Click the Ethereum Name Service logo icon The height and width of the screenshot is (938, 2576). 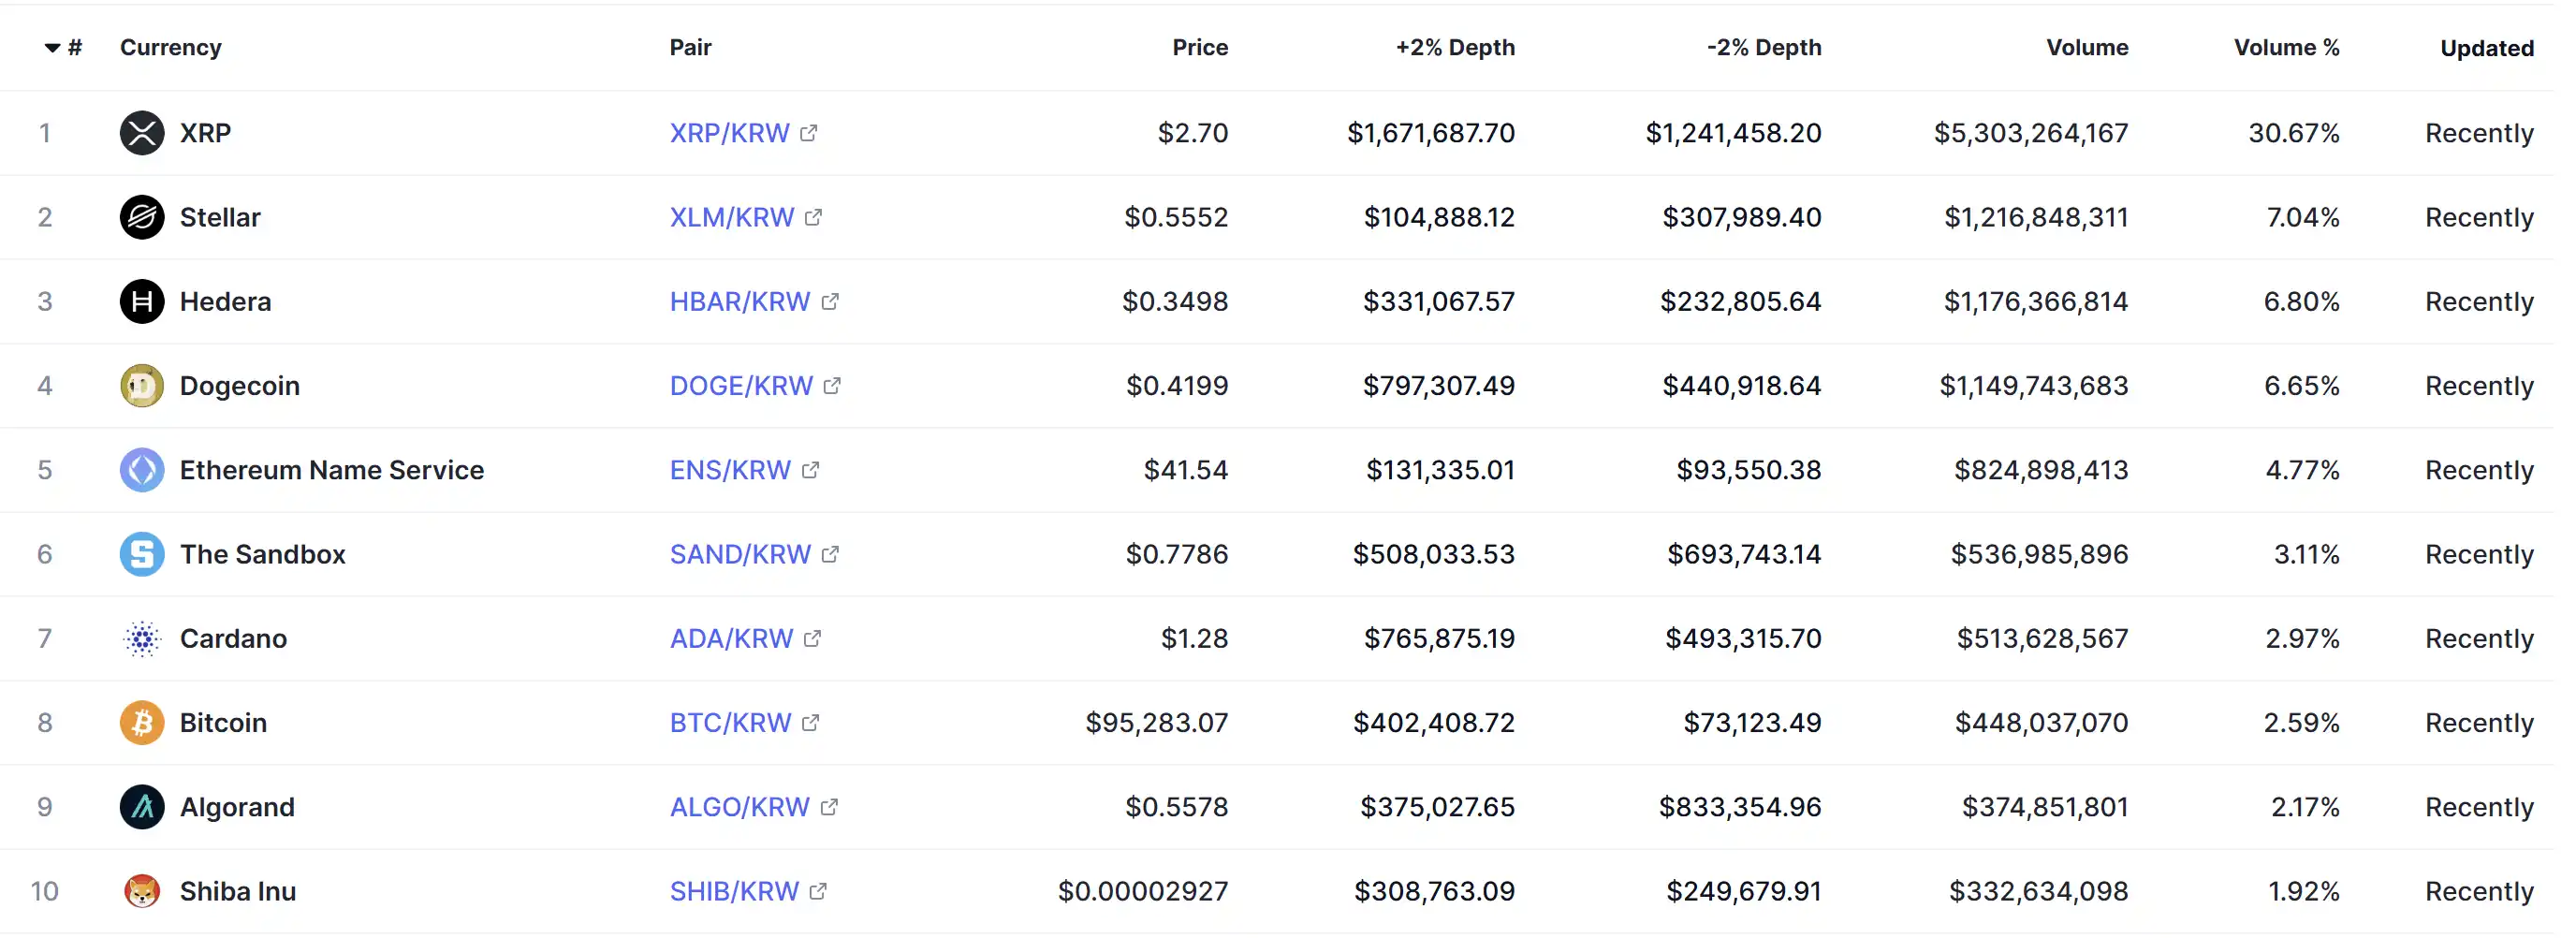click(142, 470)
